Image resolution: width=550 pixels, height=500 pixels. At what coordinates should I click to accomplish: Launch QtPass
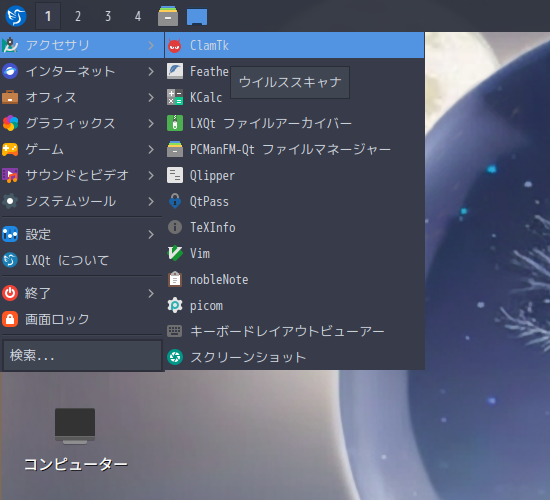pos(294,201)
